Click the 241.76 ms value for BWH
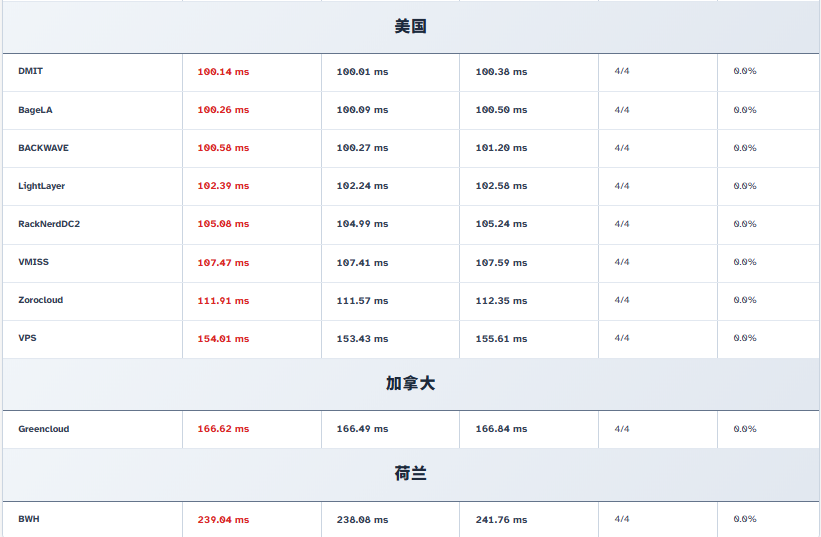Screen dimensions: 821x537 pos(501,520)
